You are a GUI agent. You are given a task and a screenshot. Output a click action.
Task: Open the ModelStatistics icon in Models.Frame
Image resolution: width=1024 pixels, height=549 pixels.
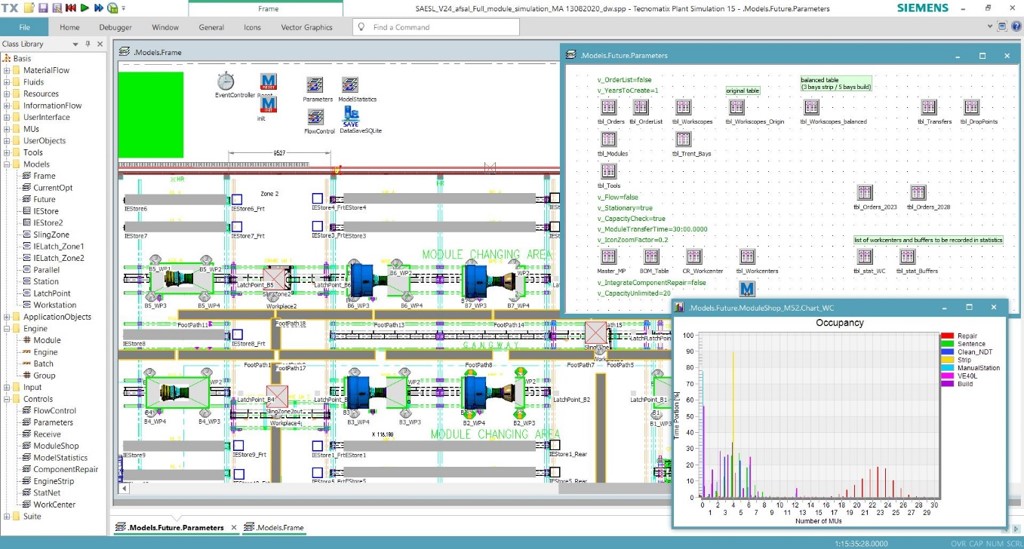click(x=350, y=85)
